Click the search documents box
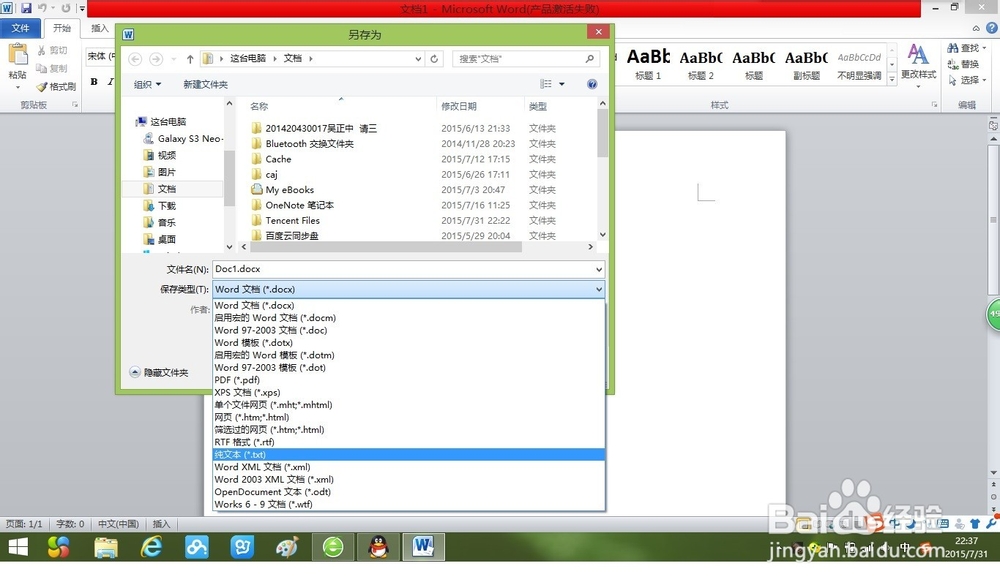This screenshot has height=585, width=1000. click(526, 59)
